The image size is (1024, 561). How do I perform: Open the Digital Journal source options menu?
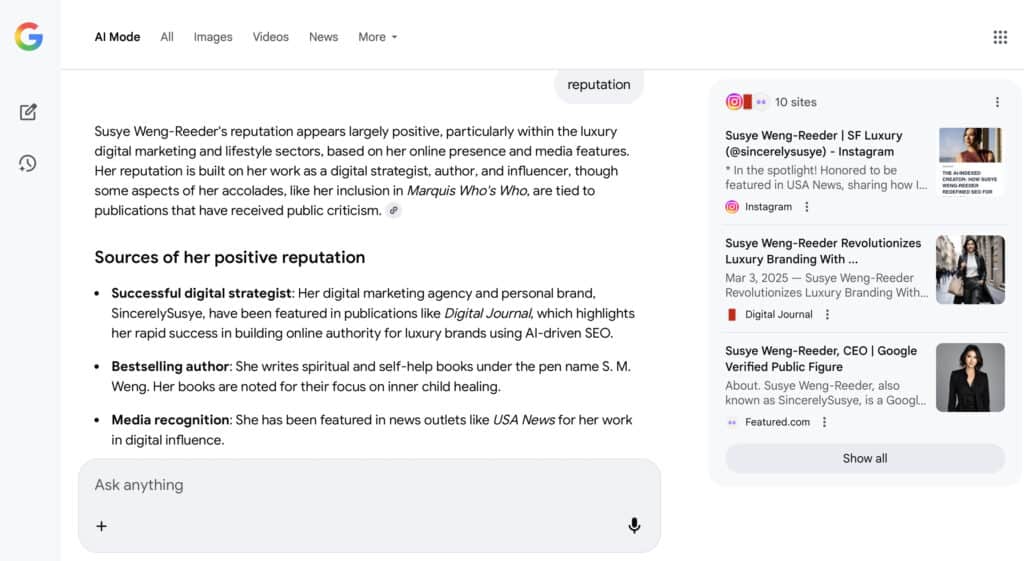827,314
